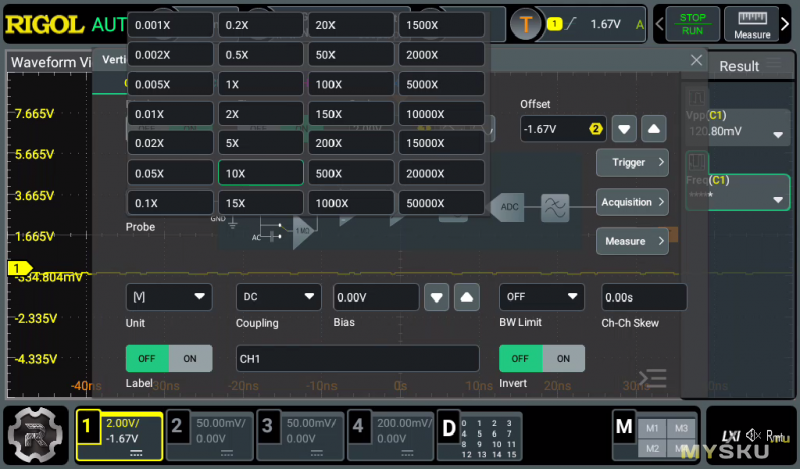The width and height of the screenshot is (800, 469).
Task: Expand the Coupling DC dropdown
Action: 279,297
